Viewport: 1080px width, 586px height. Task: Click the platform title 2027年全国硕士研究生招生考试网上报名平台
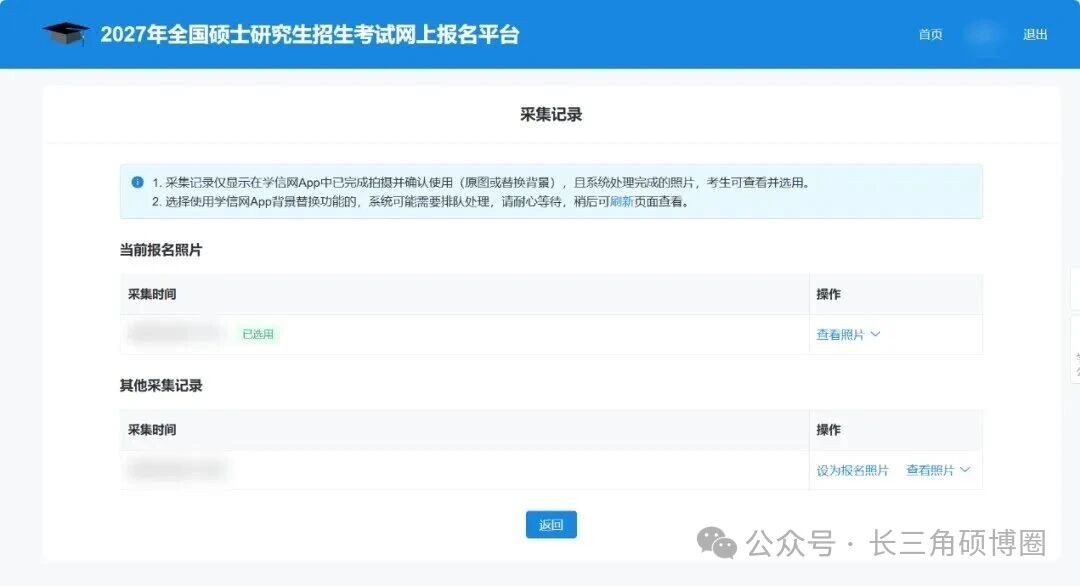[310, 34]
